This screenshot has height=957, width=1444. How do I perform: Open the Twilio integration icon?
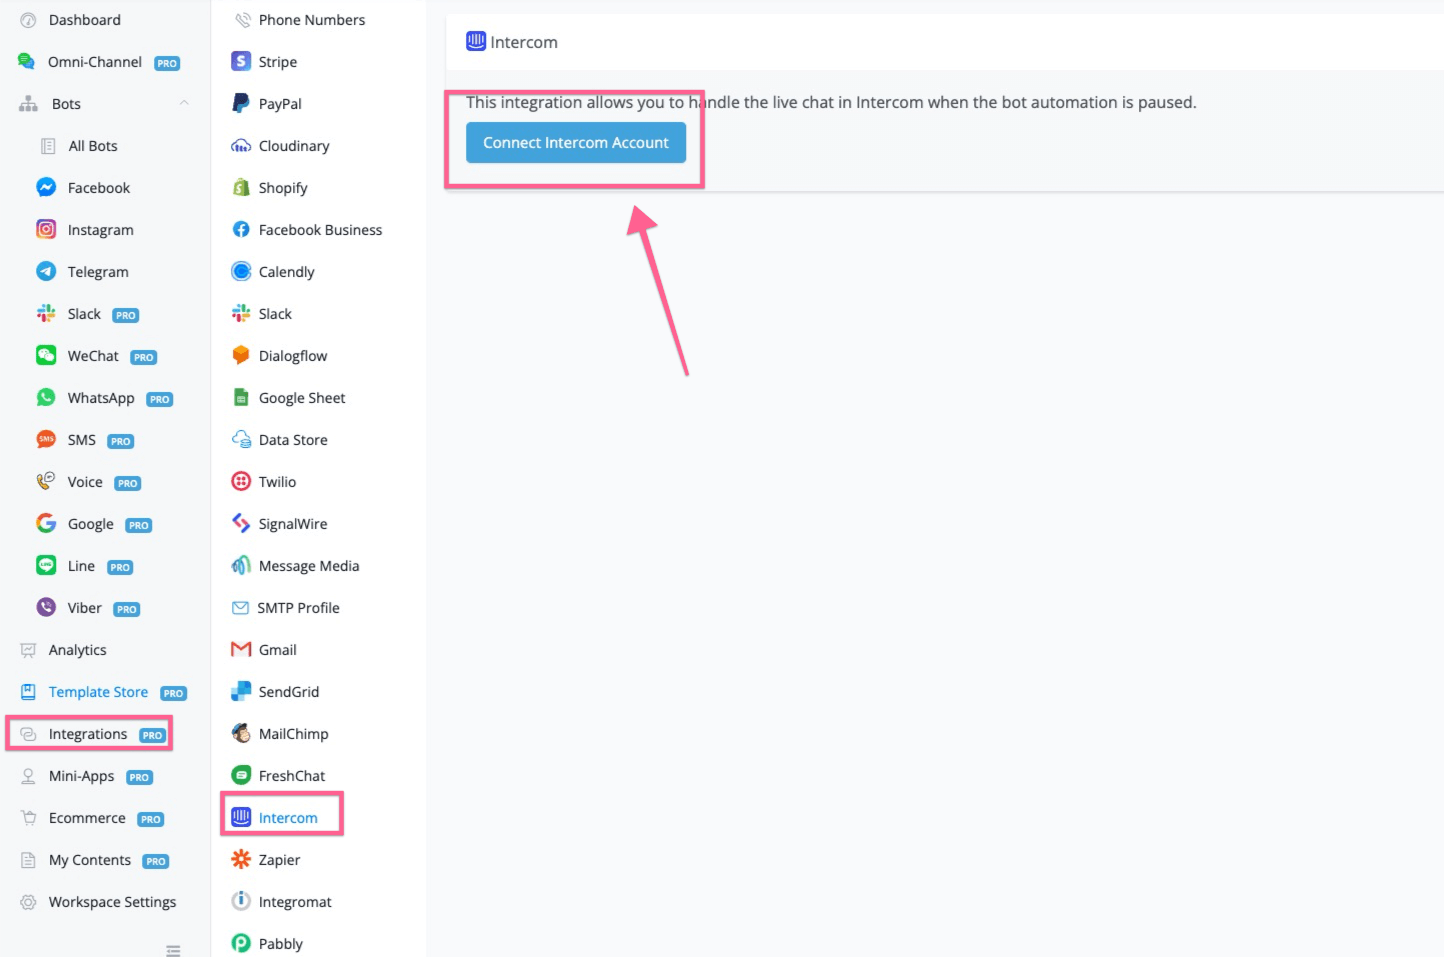pos(241,481)
